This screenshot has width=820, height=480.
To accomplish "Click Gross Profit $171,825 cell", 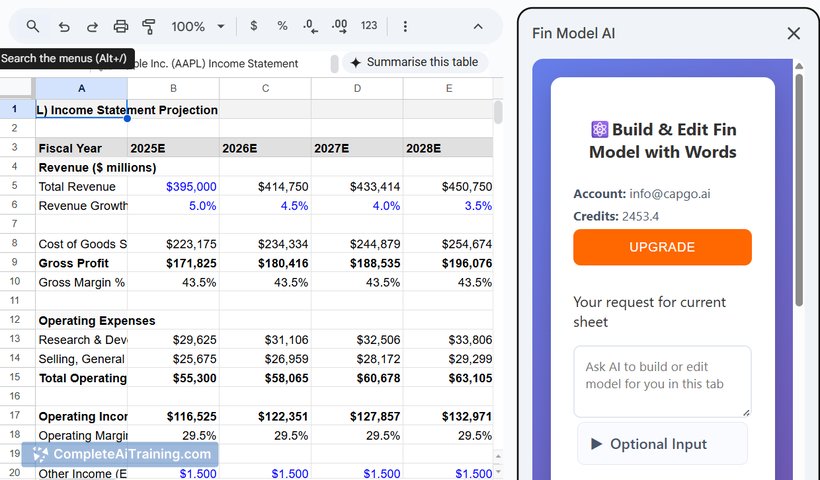I will coord(173,263).
